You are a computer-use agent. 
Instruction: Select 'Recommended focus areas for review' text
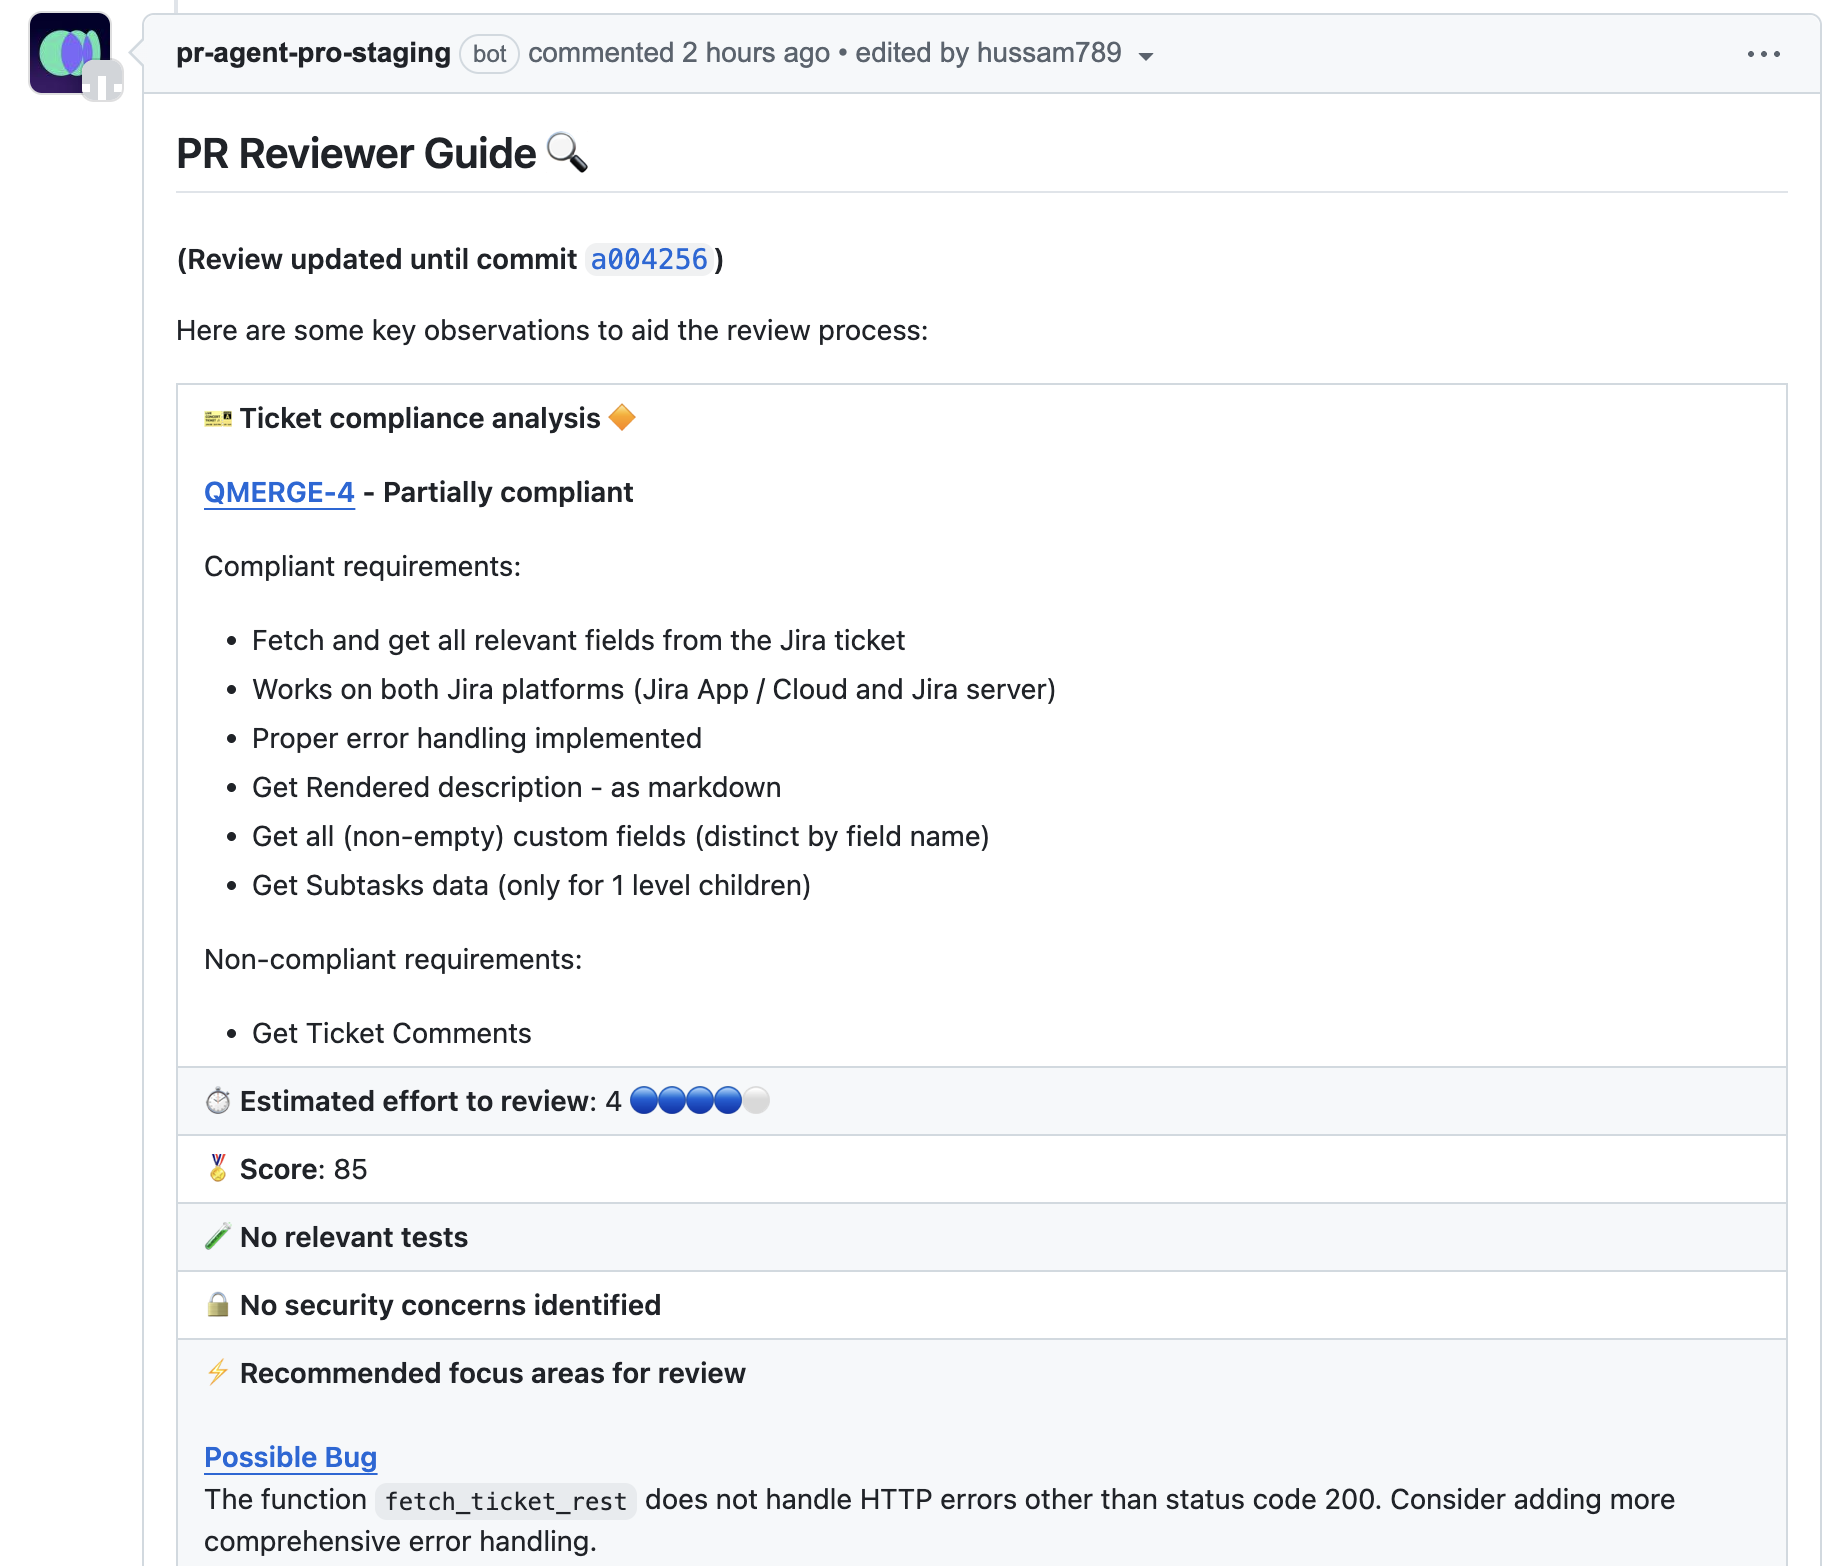pos(493,1373)
